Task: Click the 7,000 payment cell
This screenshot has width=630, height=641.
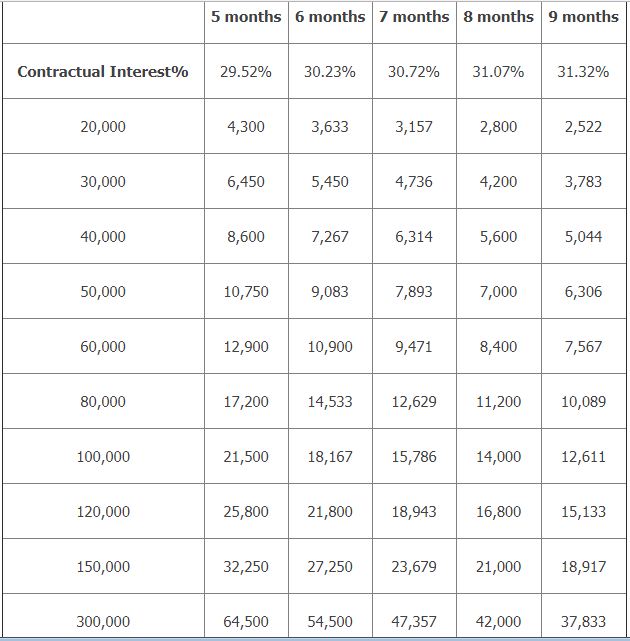Action: pyautogui.click(x=498, y=292)
